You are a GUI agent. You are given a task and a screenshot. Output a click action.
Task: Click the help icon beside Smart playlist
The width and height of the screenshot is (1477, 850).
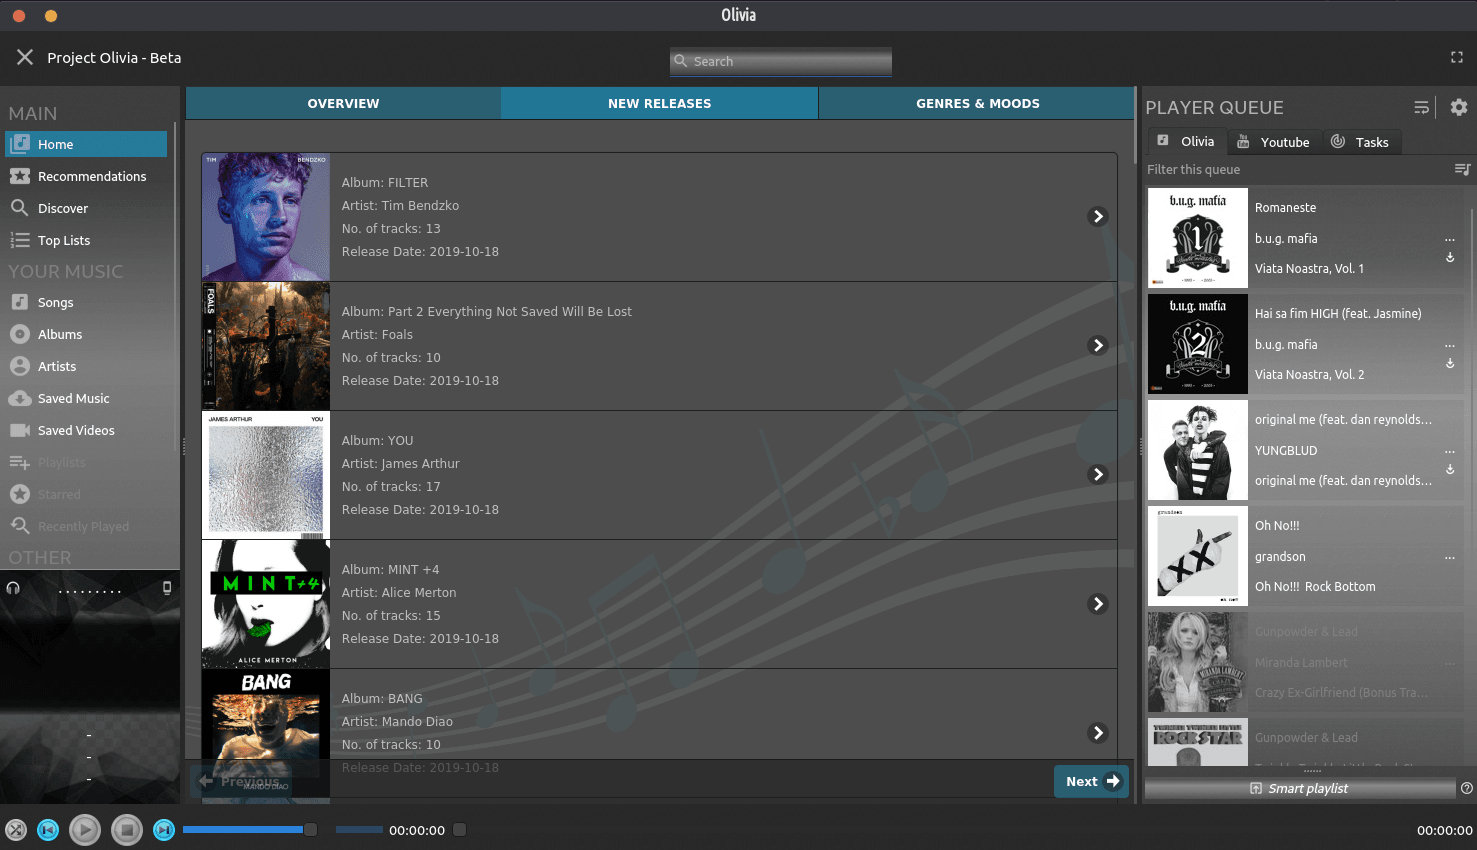pyautogui.click(x=1466, y=788)
